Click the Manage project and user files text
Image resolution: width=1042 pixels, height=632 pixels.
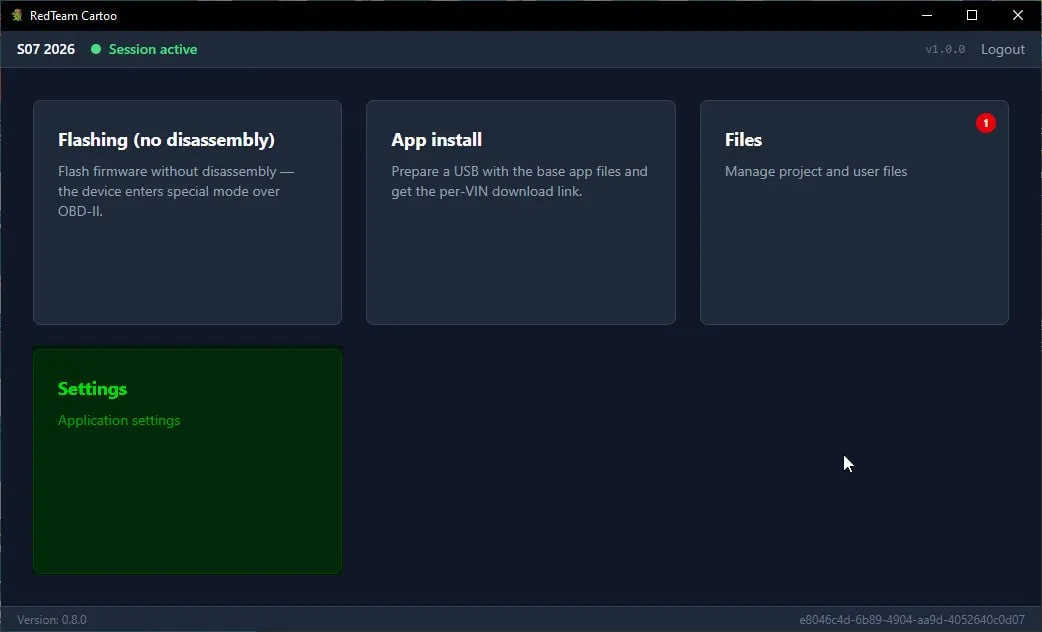815,171
